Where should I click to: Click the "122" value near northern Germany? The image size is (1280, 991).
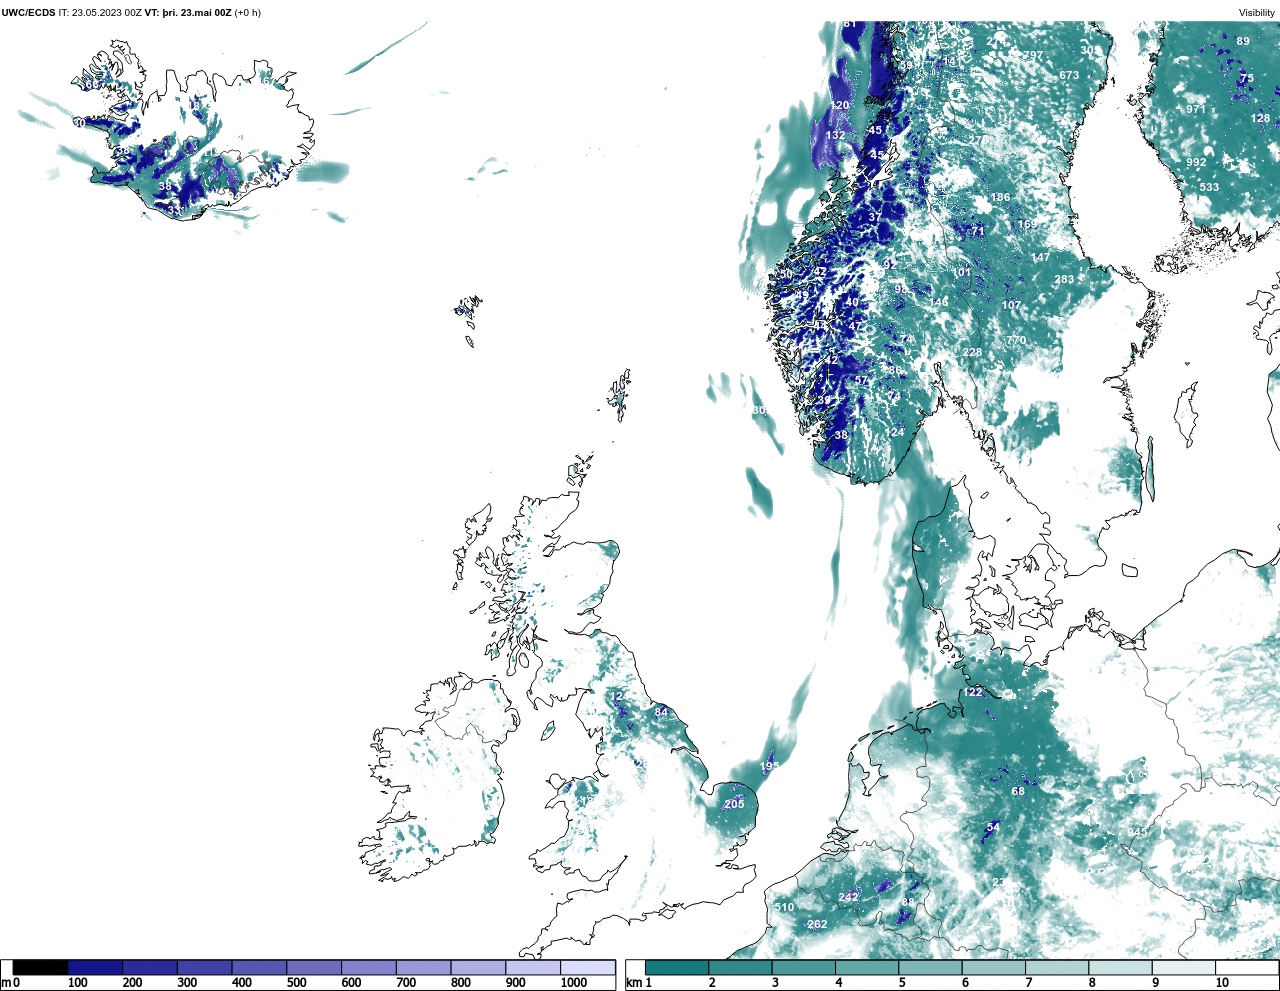coord(973,693)
